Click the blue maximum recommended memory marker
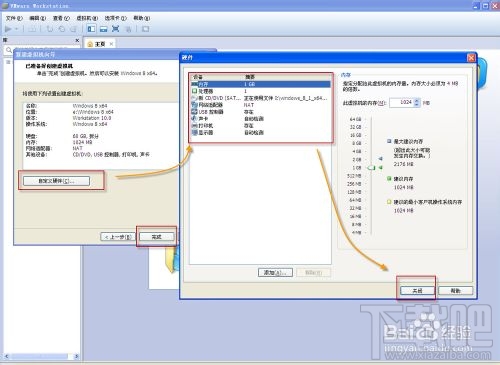The width and height of the screenshot is (500, 365). coord(380,159)
